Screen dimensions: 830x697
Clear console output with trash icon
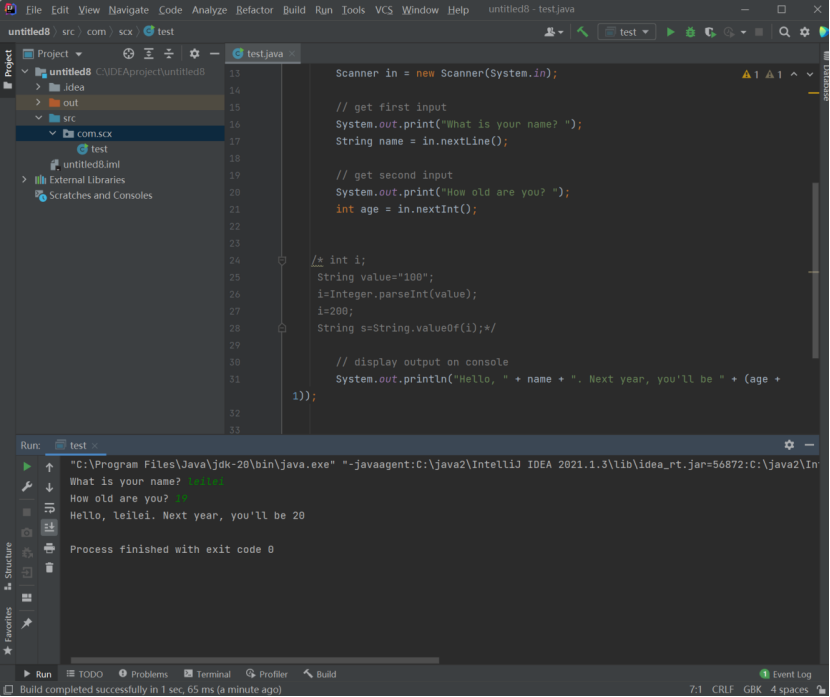pyautogui.click(x=49, y=568)
